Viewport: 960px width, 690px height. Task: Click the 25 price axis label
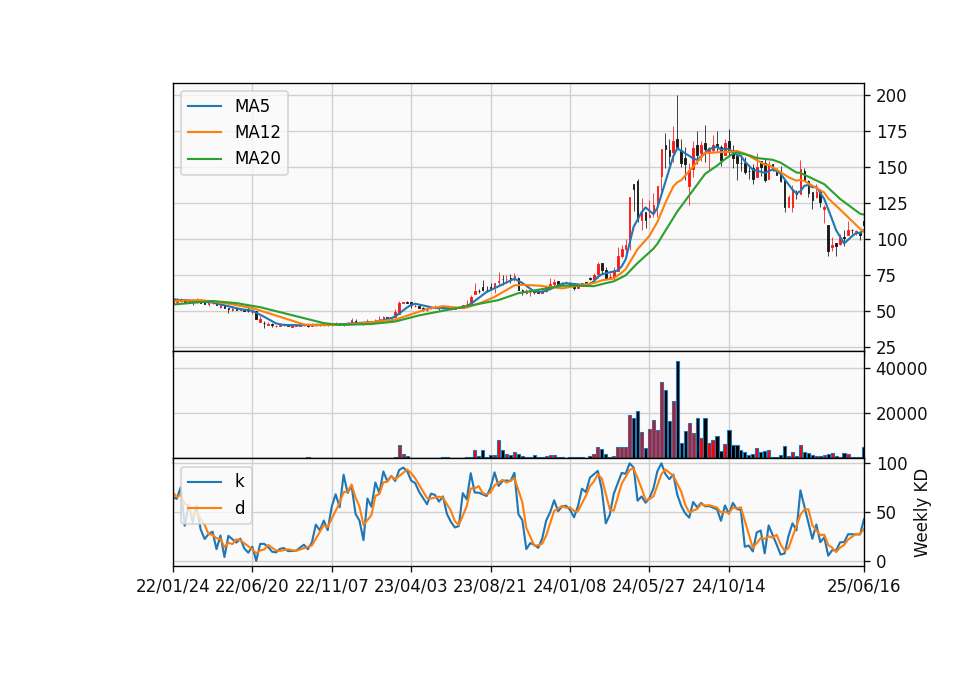tap(887, 348)
